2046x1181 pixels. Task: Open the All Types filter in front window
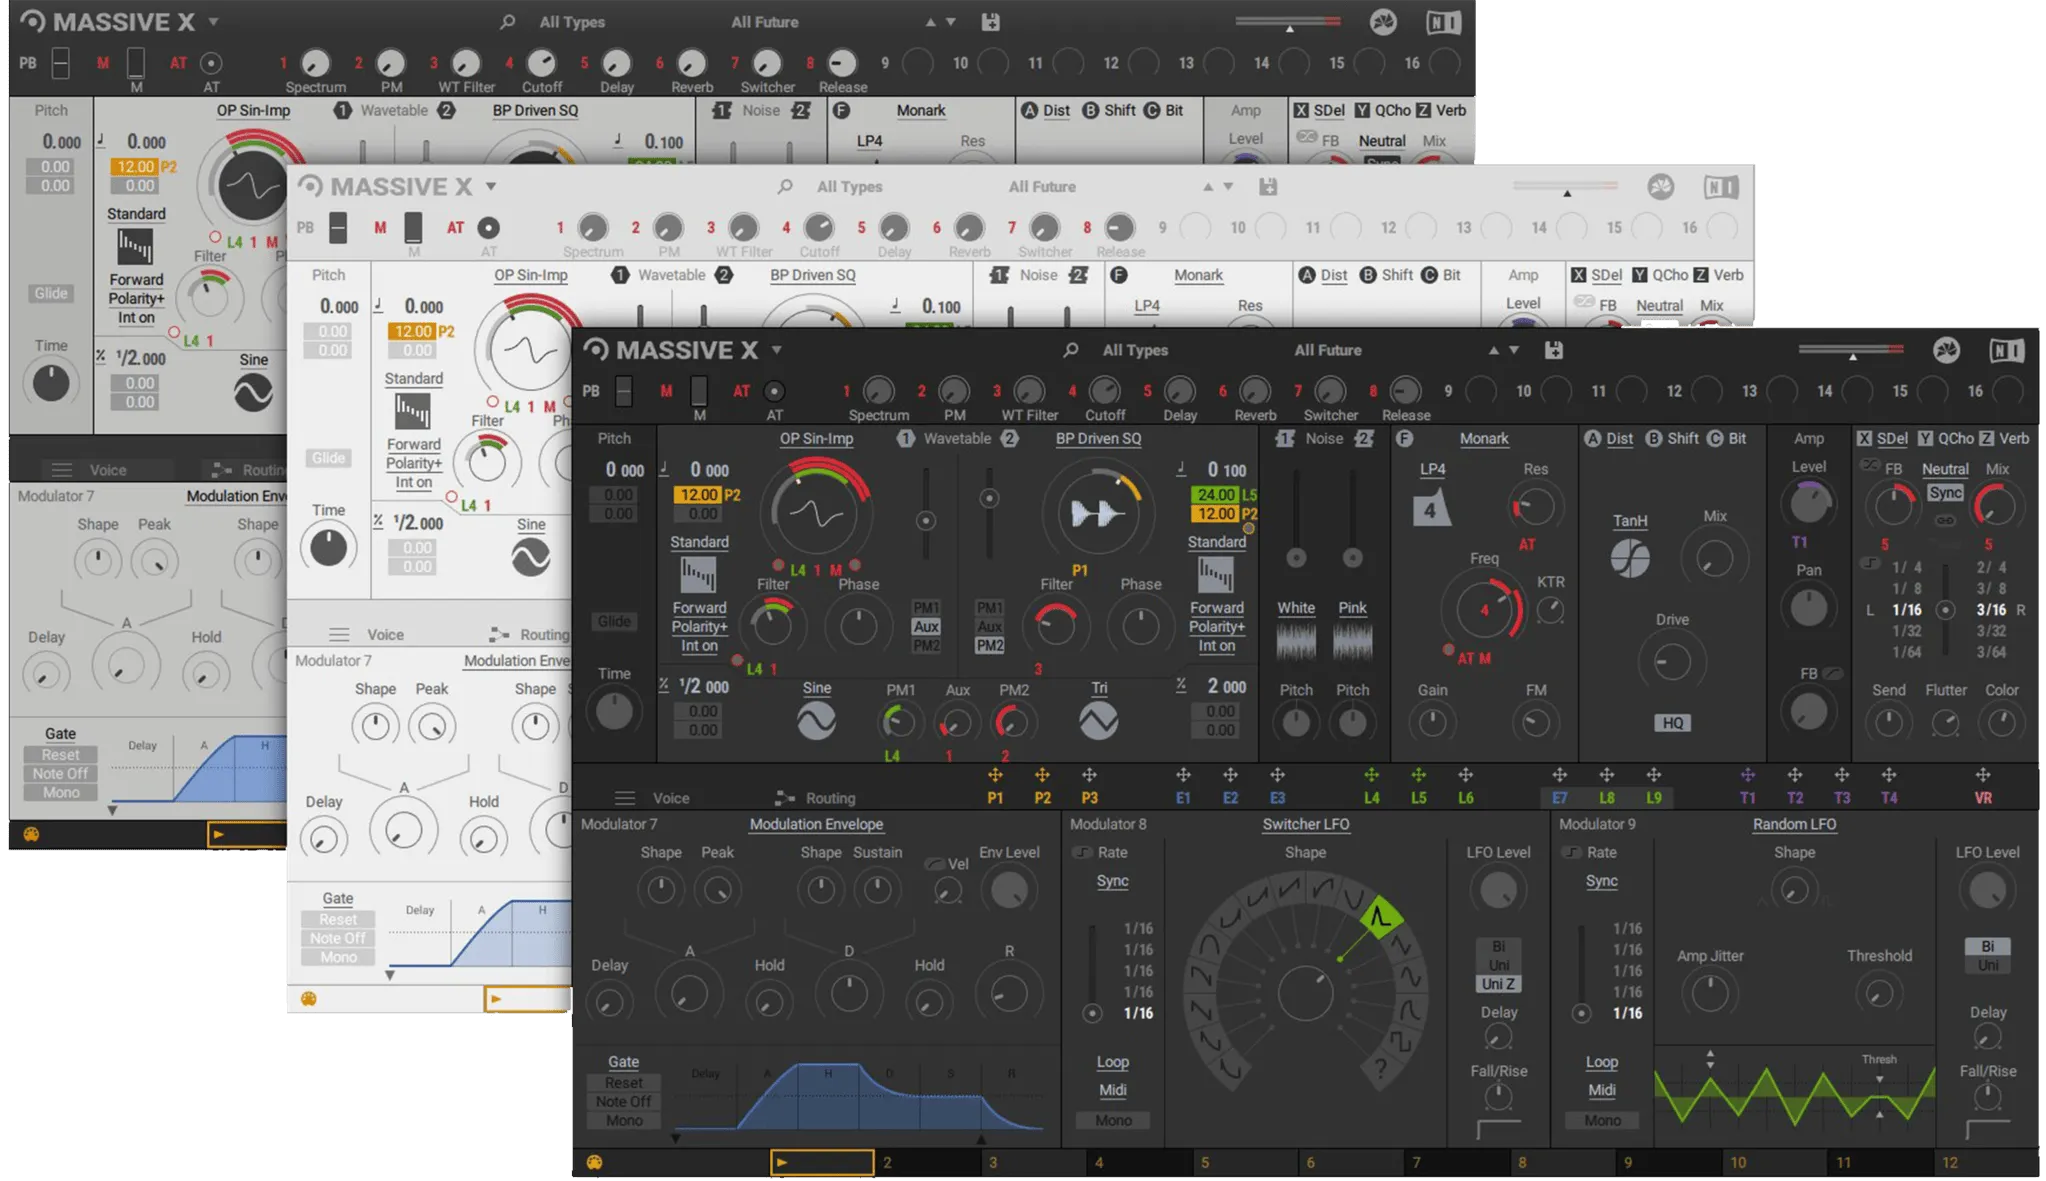(1135, 350)
